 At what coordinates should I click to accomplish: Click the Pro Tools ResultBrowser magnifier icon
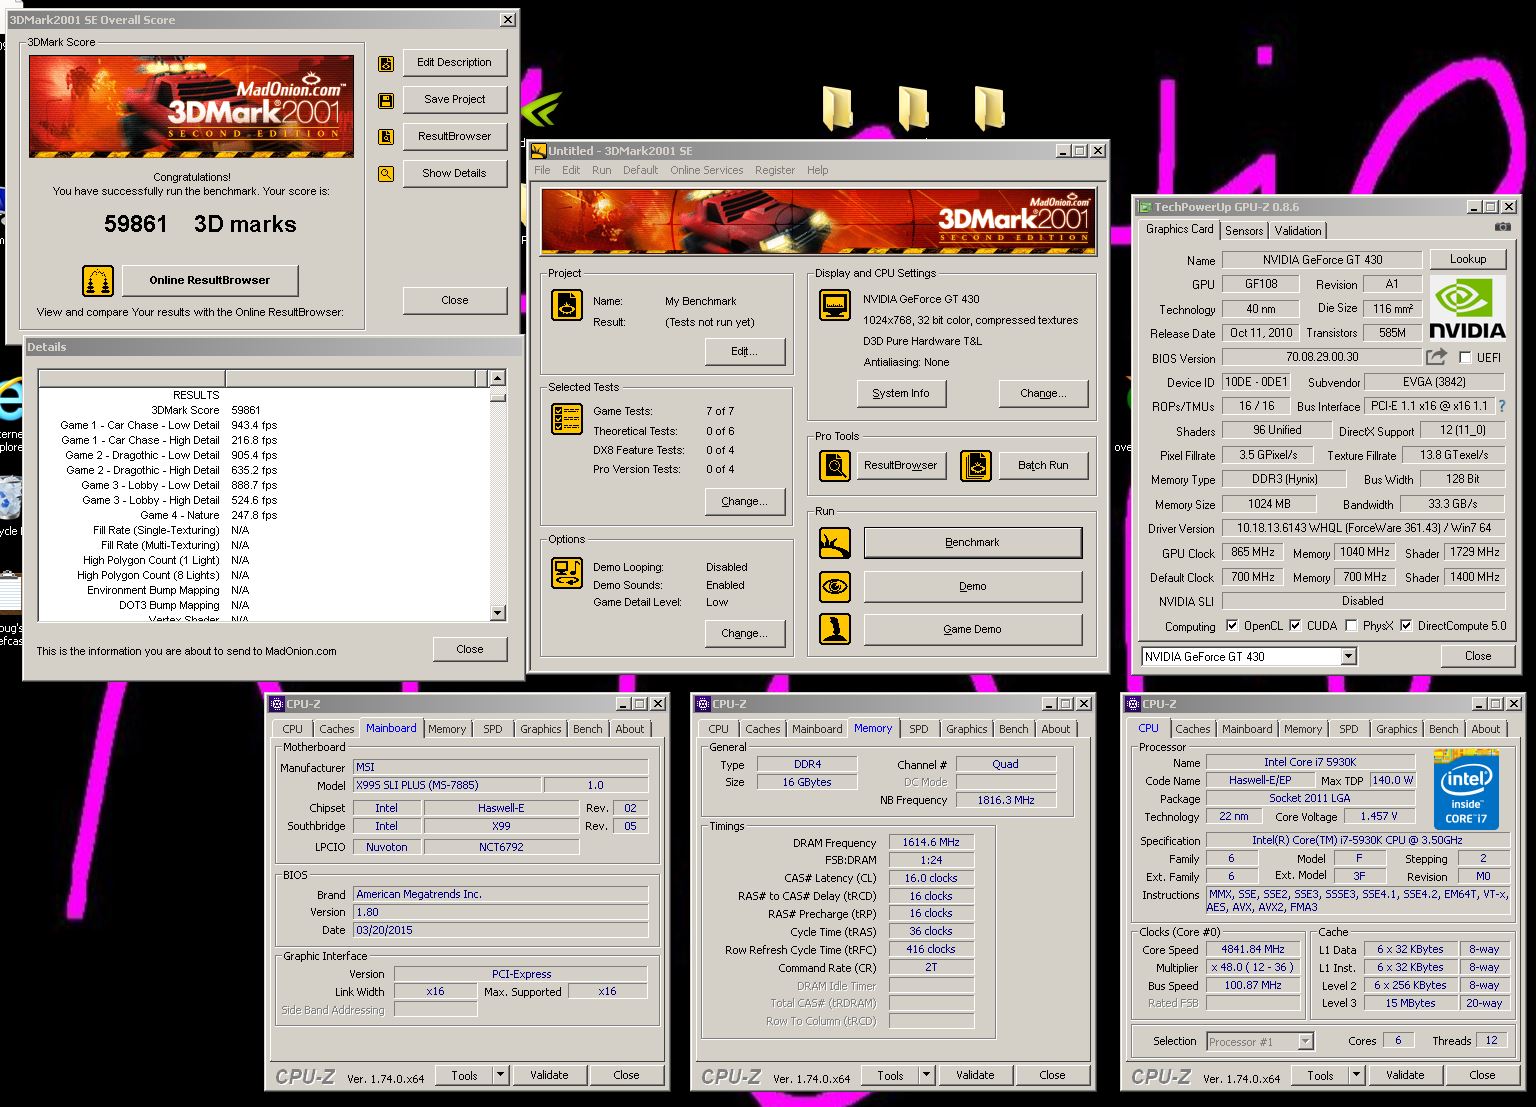click(835, 466)
